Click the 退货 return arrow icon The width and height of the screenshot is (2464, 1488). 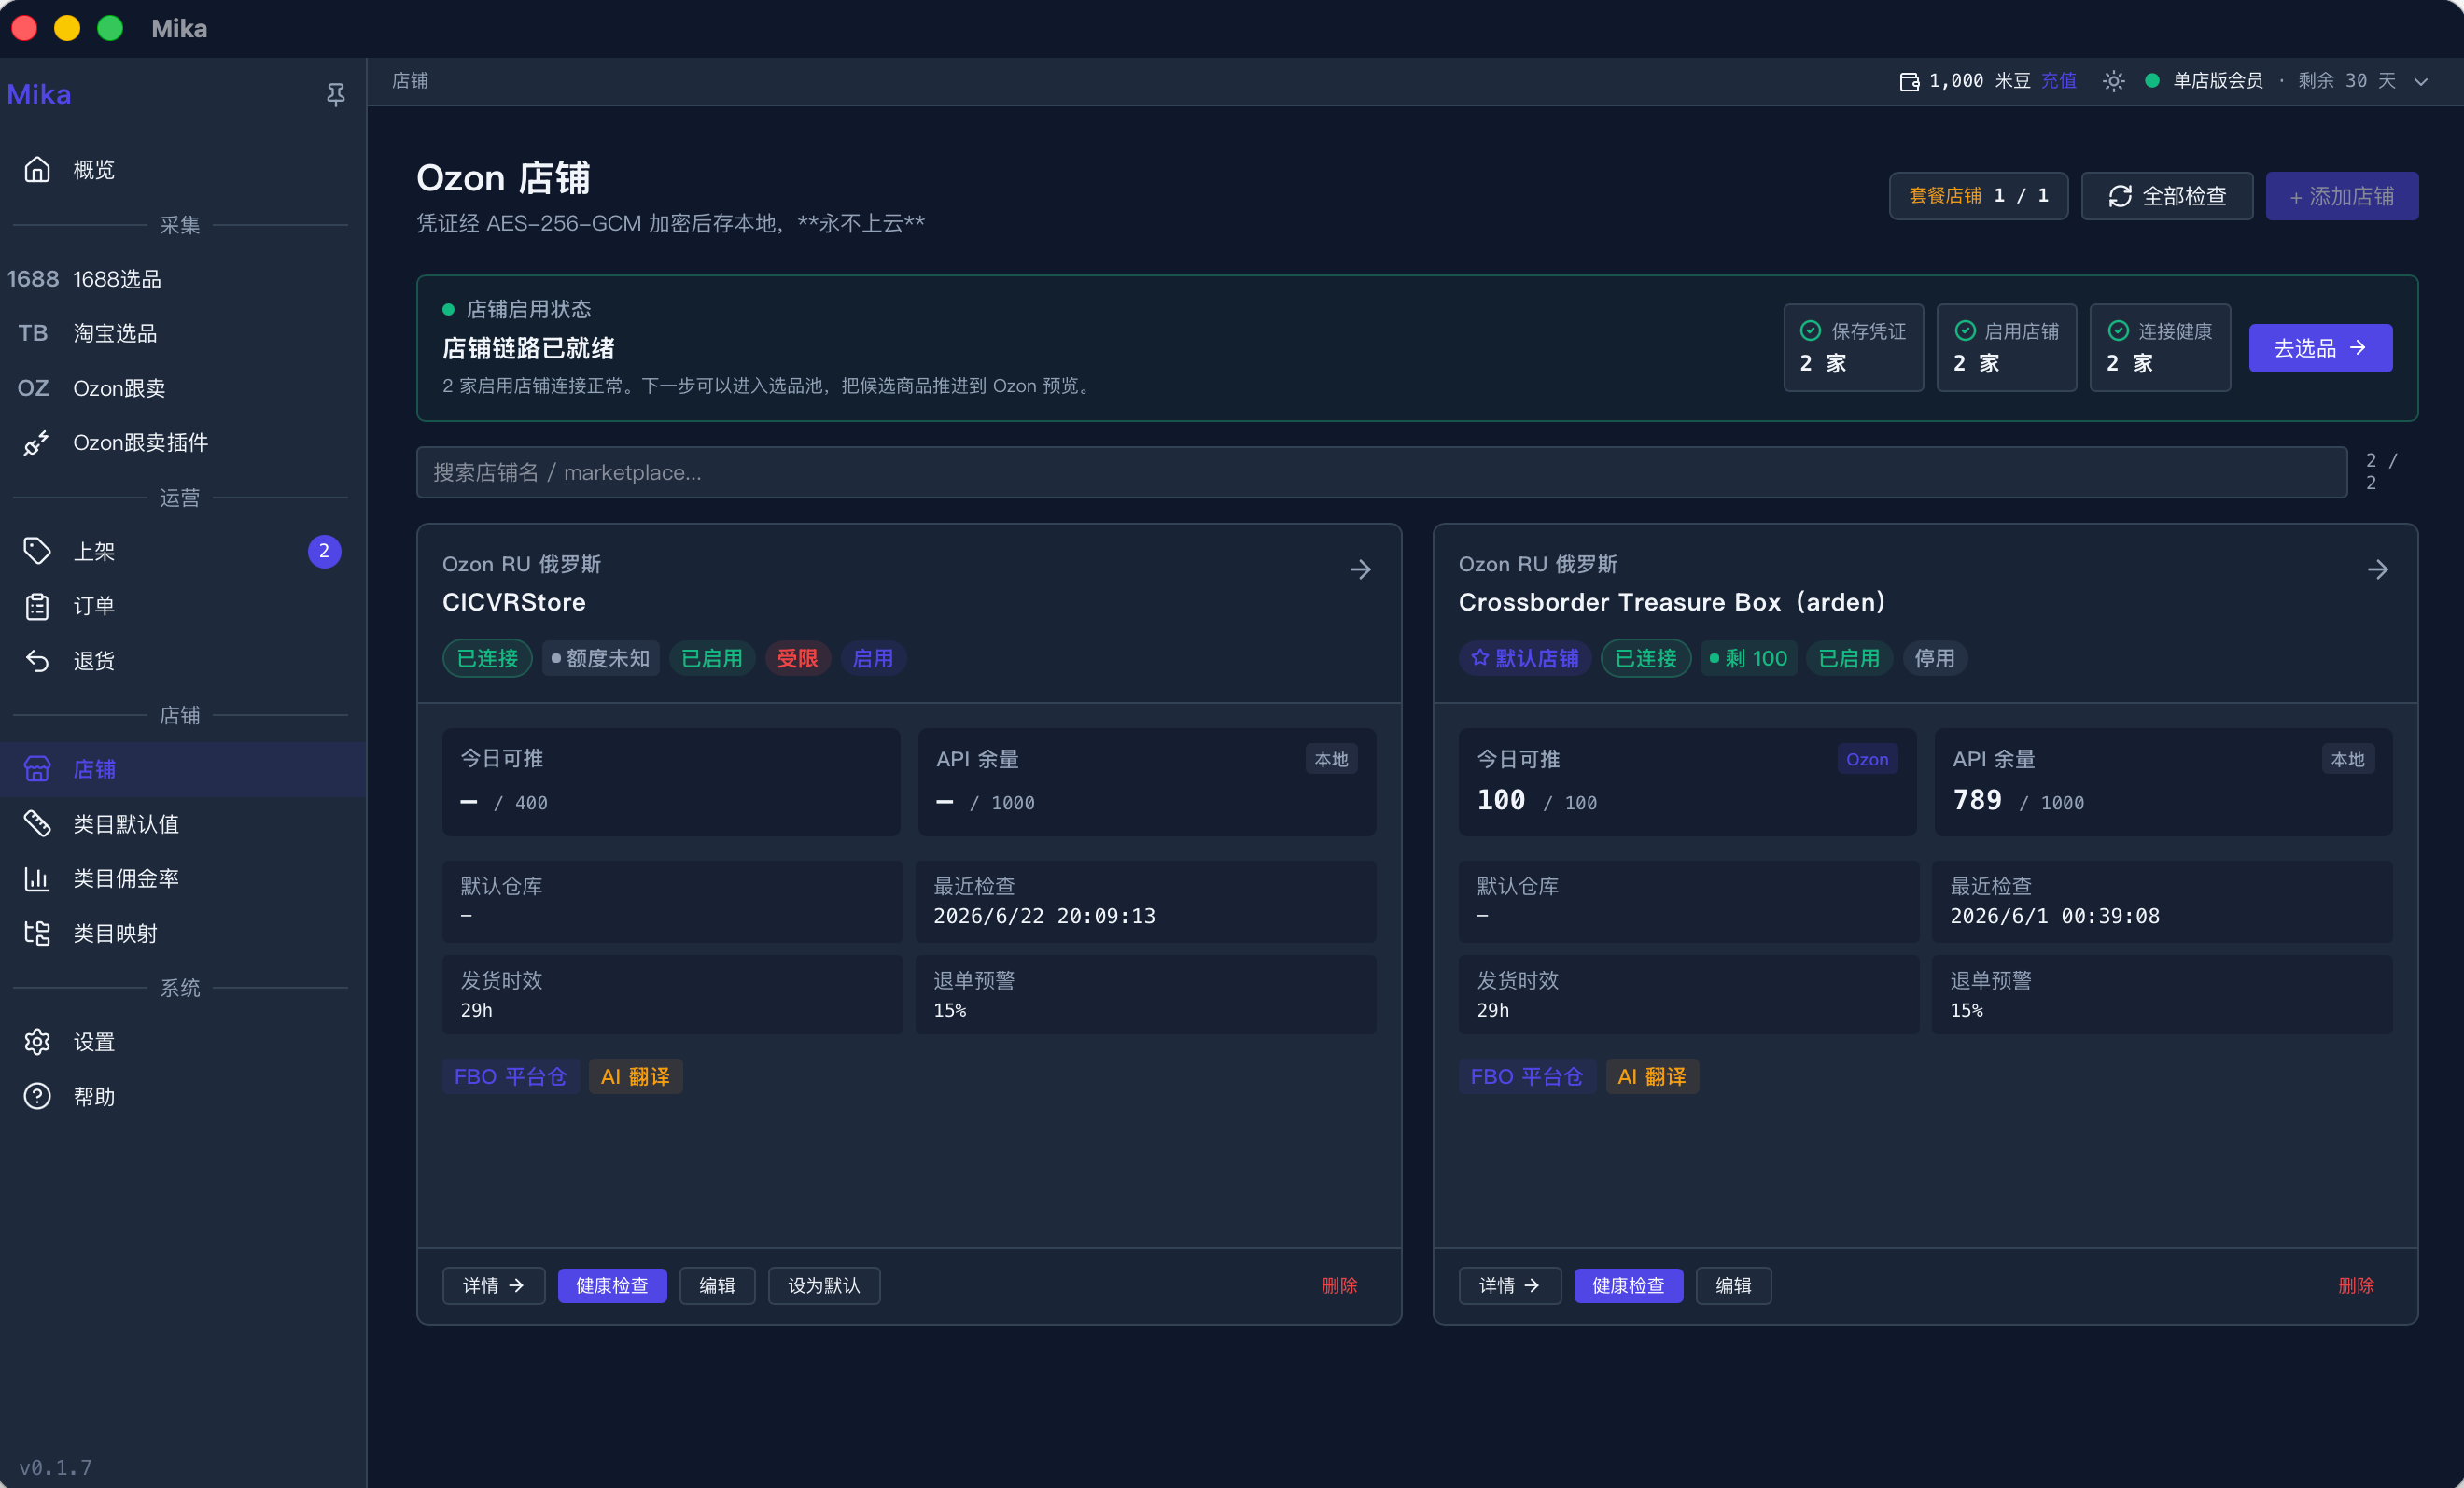click(x=37, y=660)
